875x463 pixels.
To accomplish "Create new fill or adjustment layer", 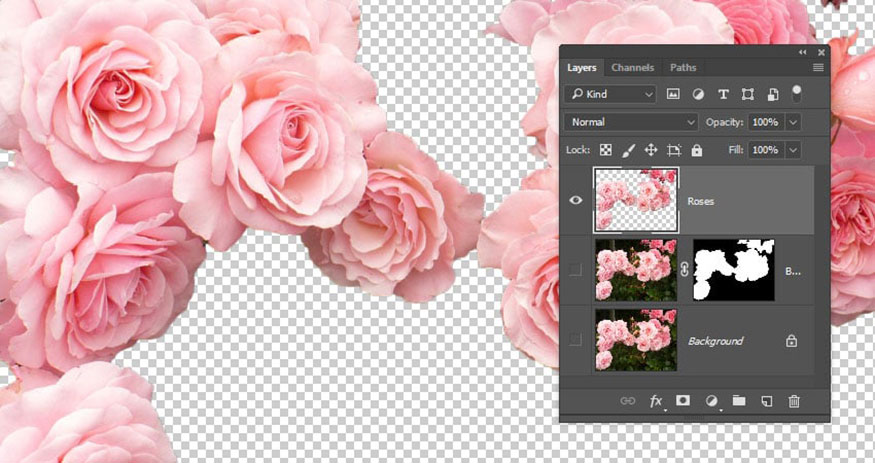I will (x=711, y=401).
